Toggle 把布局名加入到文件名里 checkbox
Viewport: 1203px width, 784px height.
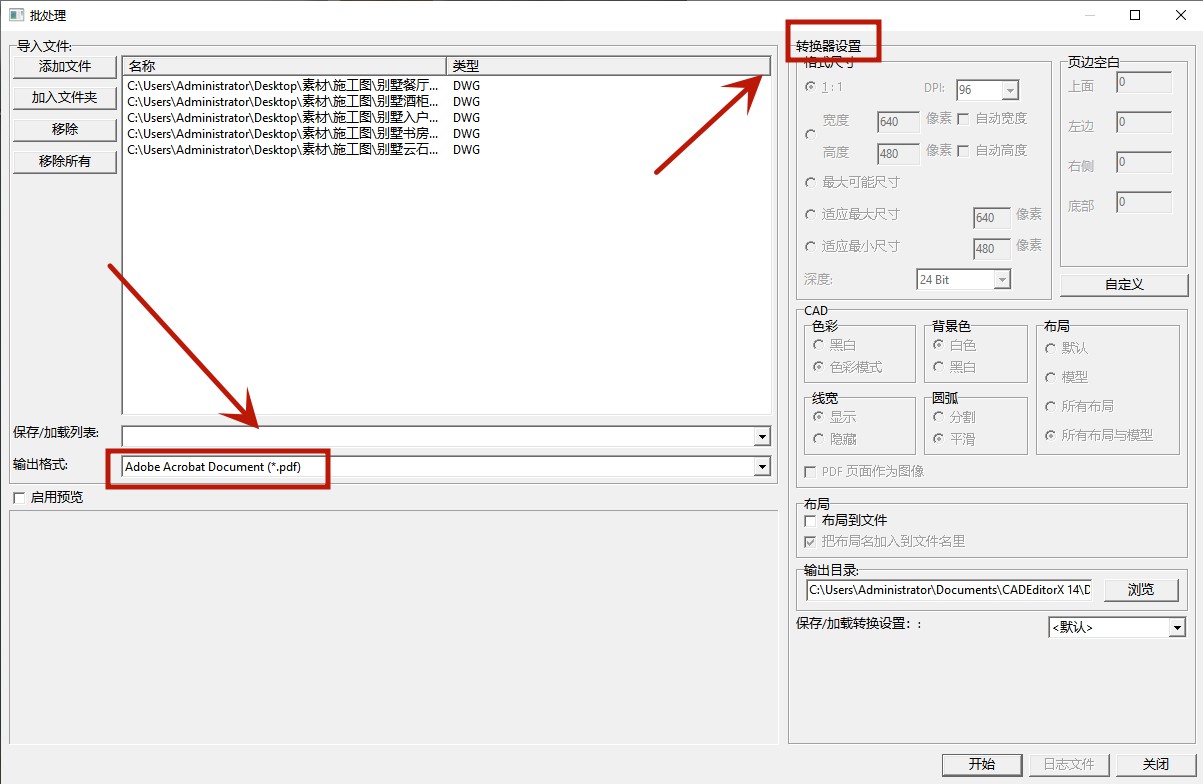click(x=811, y=541)
